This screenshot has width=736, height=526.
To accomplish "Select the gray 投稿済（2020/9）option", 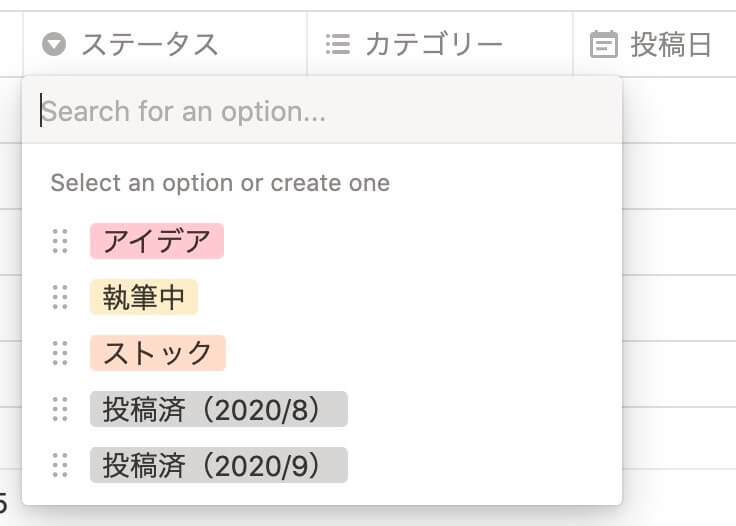I will (219, 465).
